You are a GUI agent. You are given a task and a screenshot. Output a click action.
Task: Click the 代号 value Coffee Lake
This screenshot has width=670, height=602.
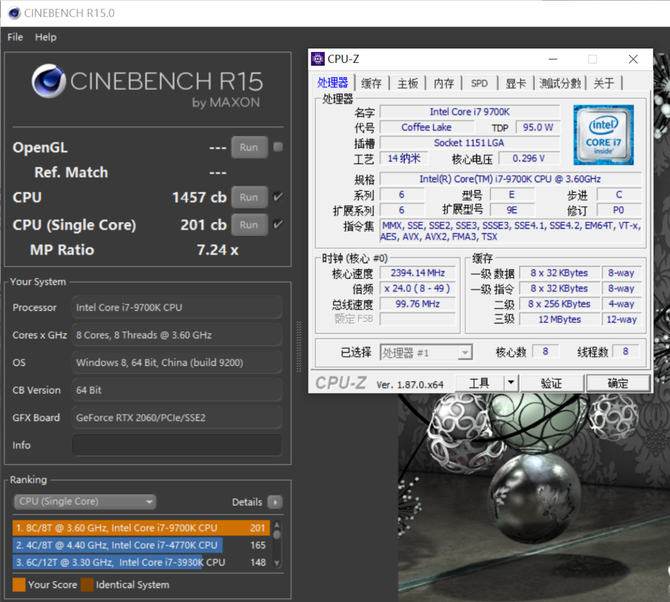coord(426,127)
